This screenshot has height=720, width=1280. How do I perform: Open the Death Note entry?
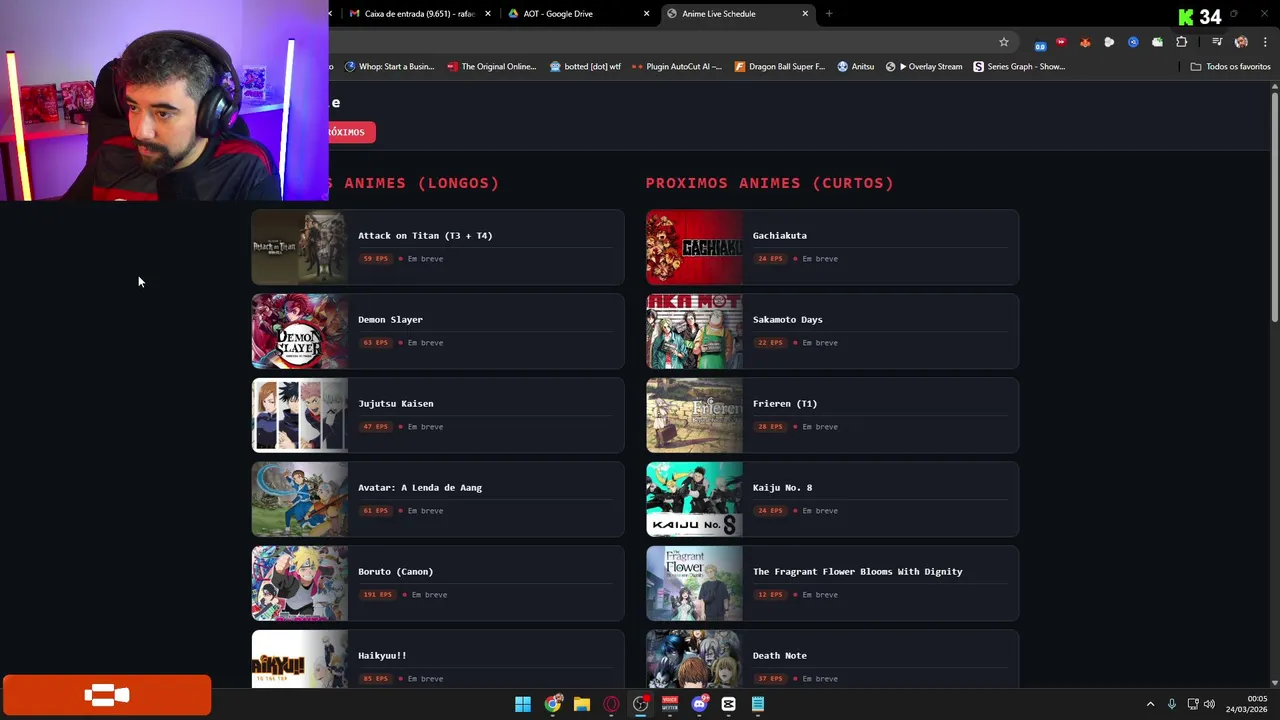[x=832, y=659]
